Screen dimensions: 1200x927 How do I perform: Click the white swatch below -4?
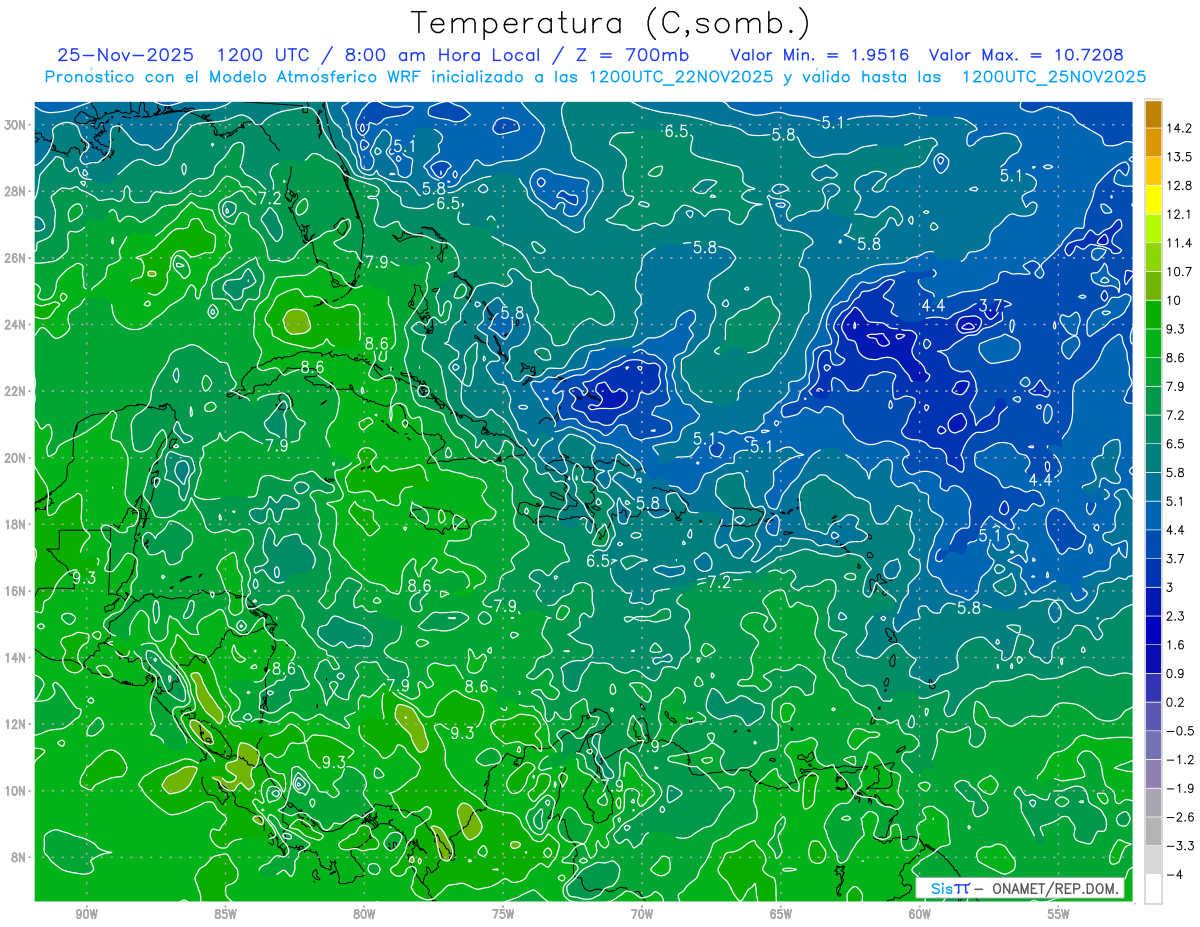pos(1153,889)
